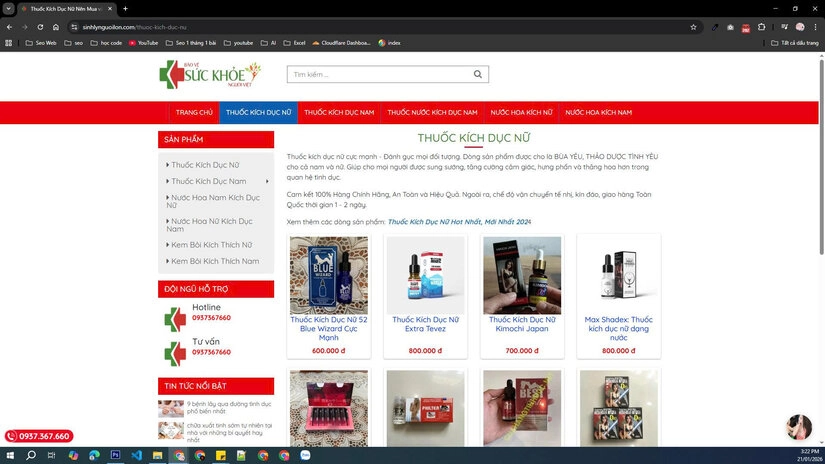The width and height of the screenshot is (825, 464).
Task: Open Cloudflare Dashboard bookmark
Action: pos(341,43)
